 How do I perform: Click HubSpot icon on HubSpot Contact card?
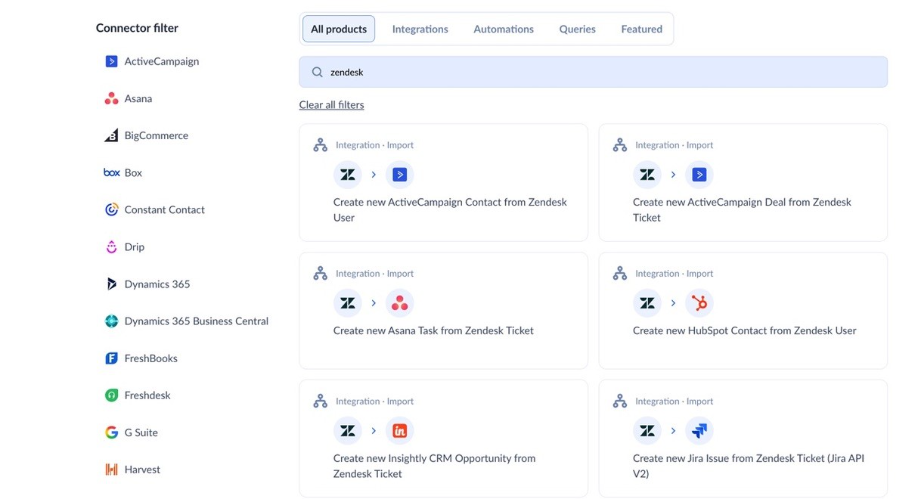pyautogui.click(x=699, y=303)
